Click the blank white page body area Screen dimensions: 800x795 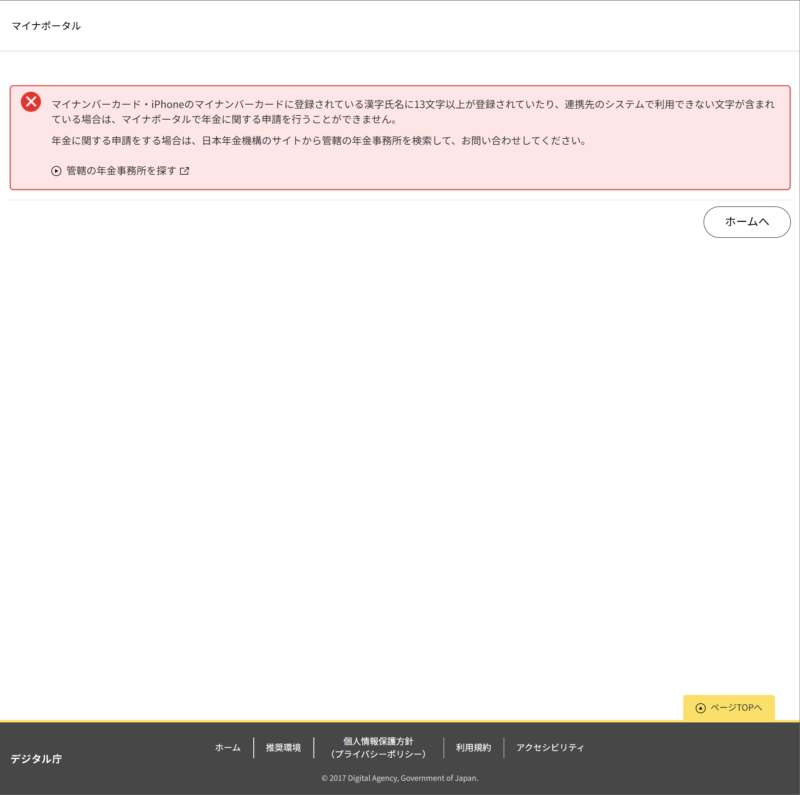[x=400, y=450]
